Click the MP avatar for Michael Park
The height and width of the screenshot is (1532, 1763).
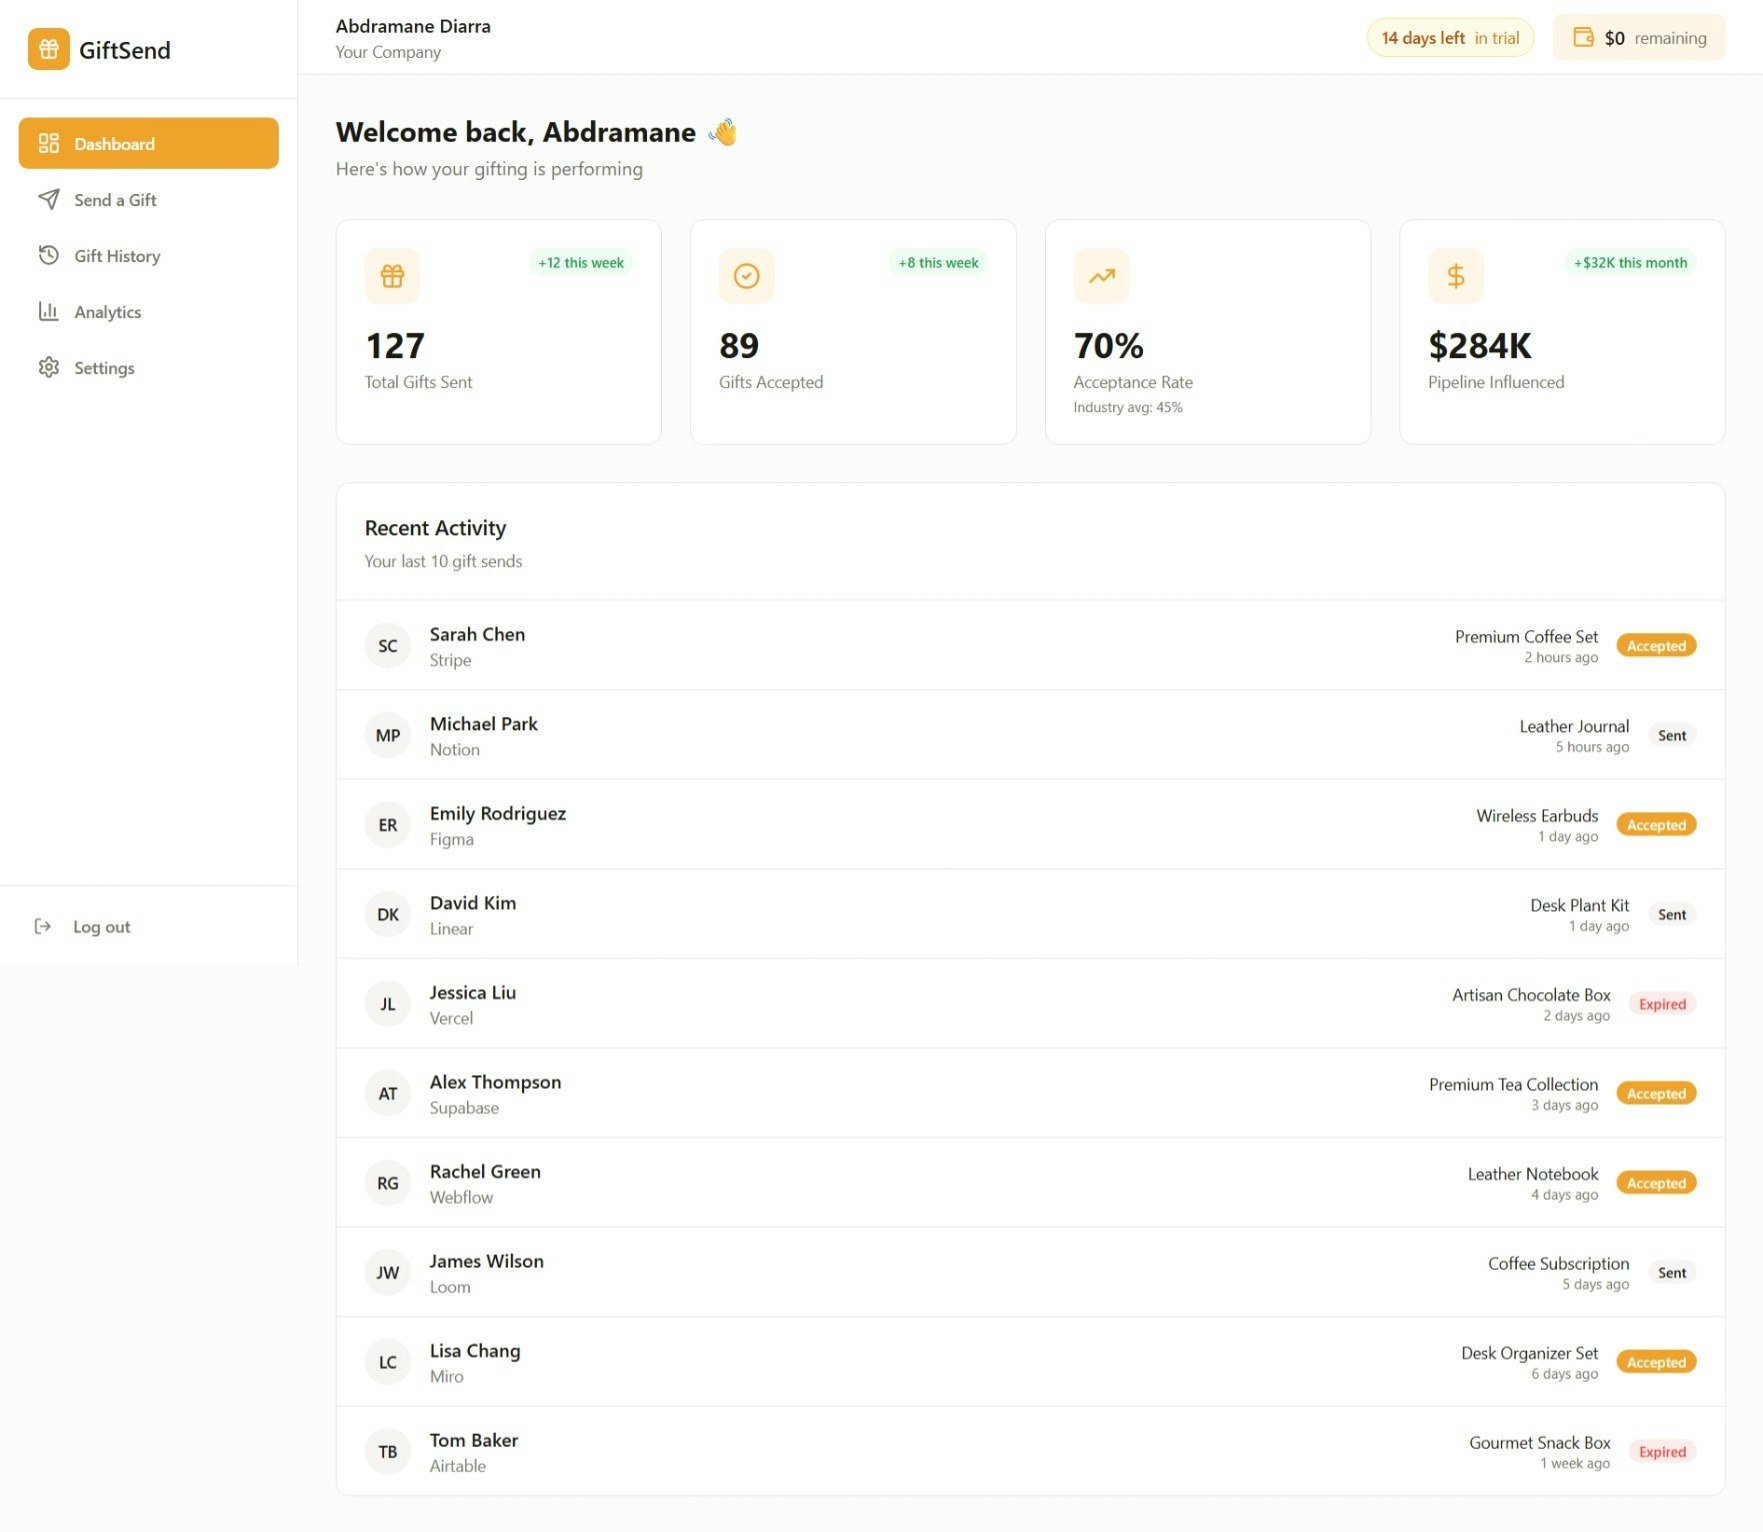[388, 735]
